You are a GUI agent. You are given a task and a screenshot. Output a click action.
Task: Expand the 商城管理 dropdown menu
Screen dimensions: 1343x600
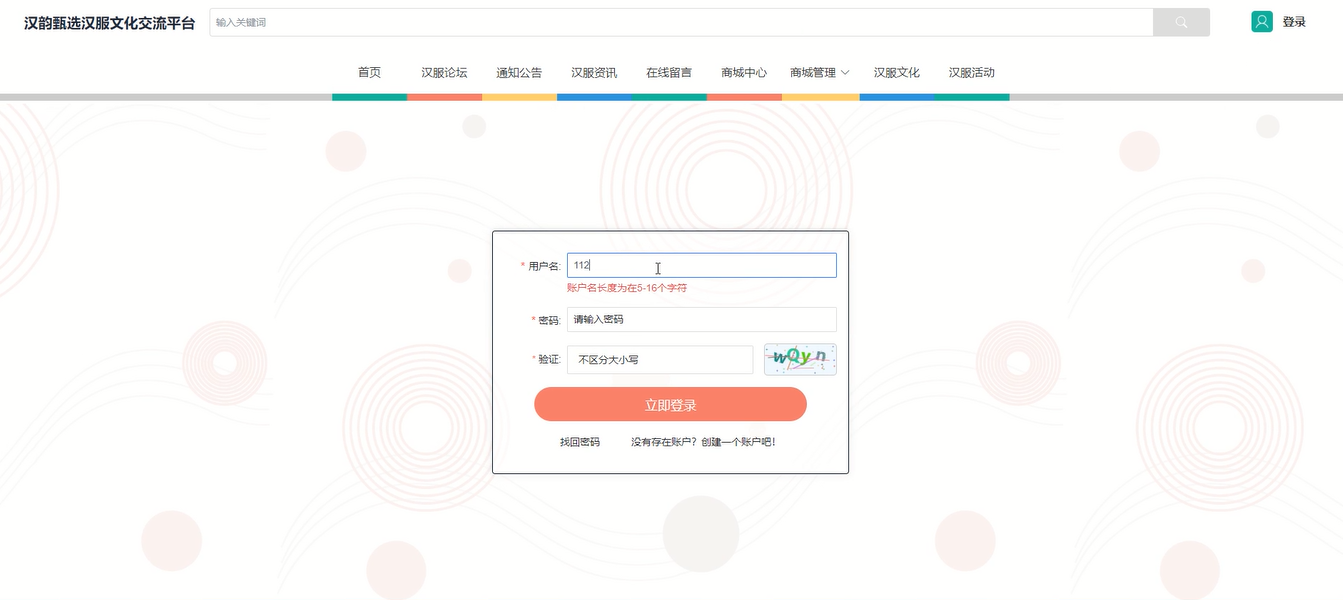[x=814, y=72]
